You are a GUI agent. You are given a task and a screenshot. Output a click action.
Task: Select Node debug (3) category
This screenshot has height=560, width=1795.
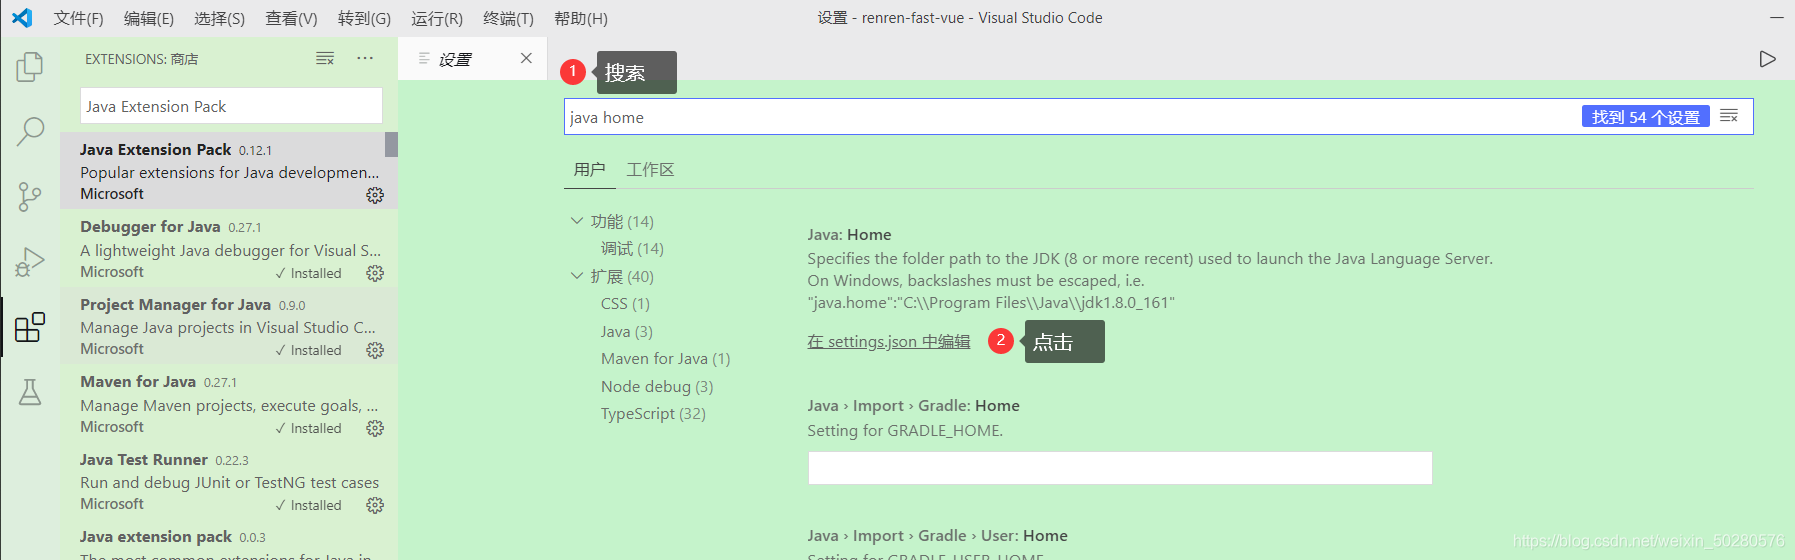tap(657, 386)
